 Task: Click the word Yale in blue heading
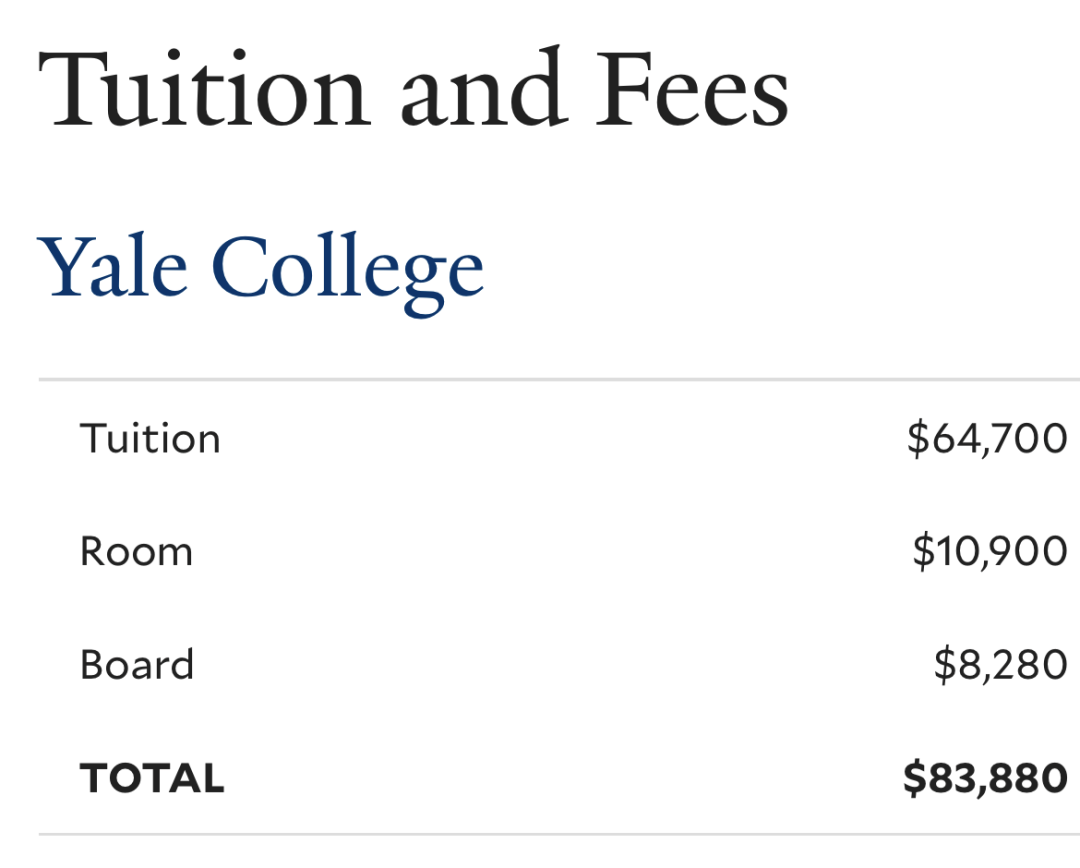(112, 267)
